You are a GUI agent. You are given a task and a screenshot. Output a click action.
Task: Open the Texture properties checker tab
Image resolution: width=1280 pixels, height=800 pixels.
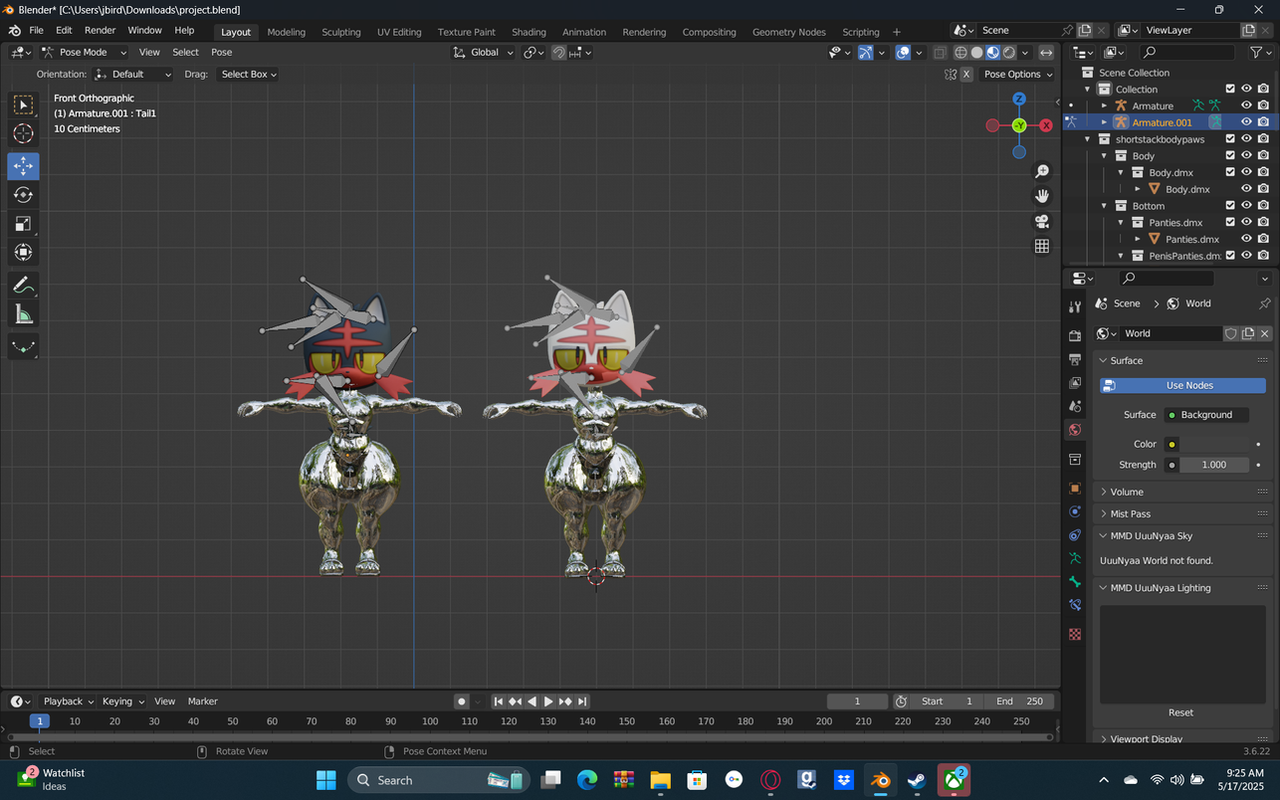click(x=1075, y=633)
